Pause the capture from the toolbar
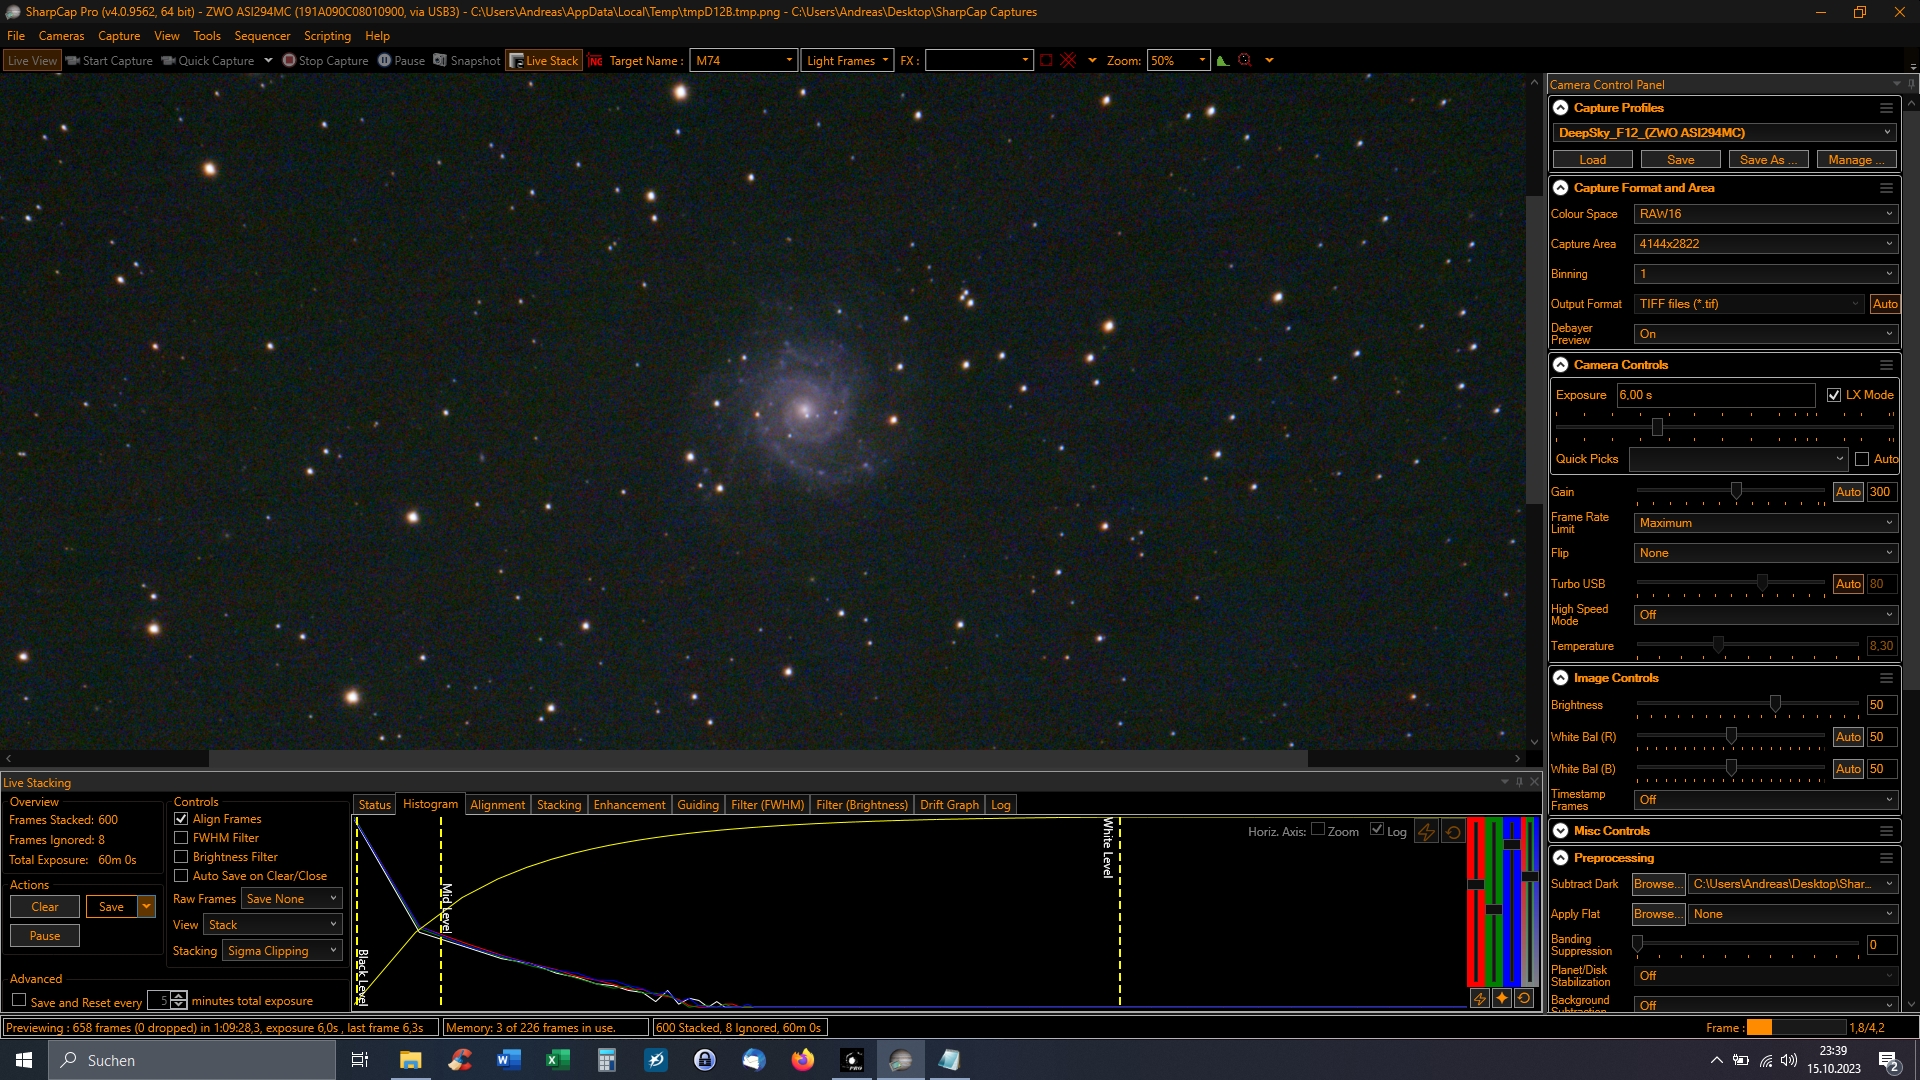The width and height of the screenshot is (1920, 1080). 401,61
